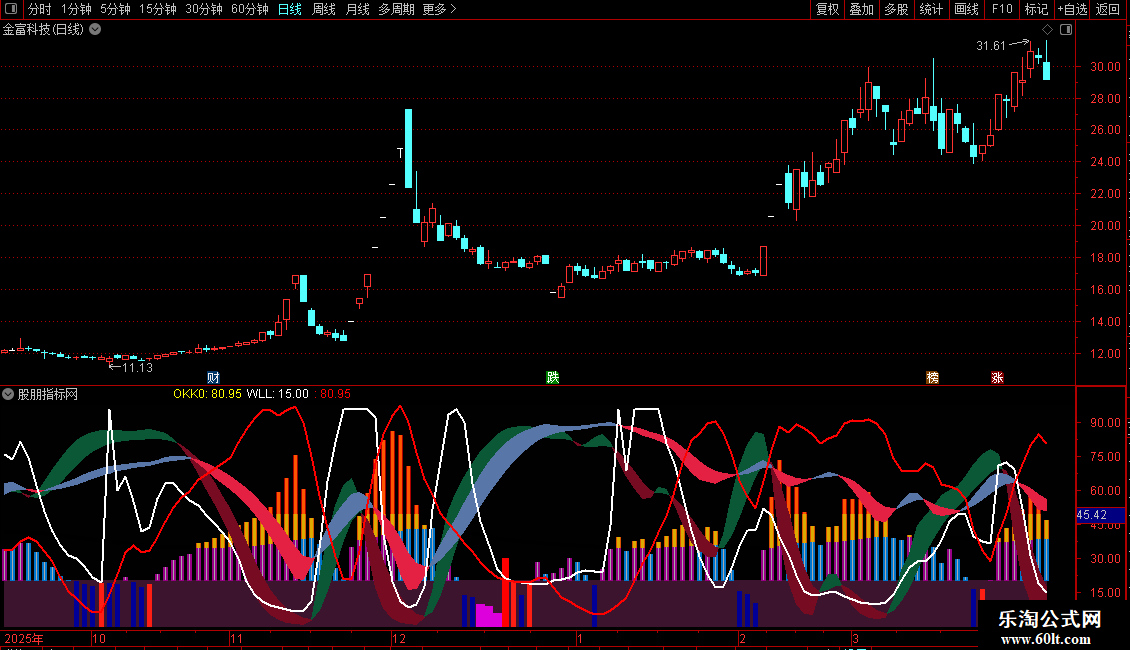Click the 30.00 price axis label
The width and height of the screenshot is (1130, 650).
coord(1105,67)
